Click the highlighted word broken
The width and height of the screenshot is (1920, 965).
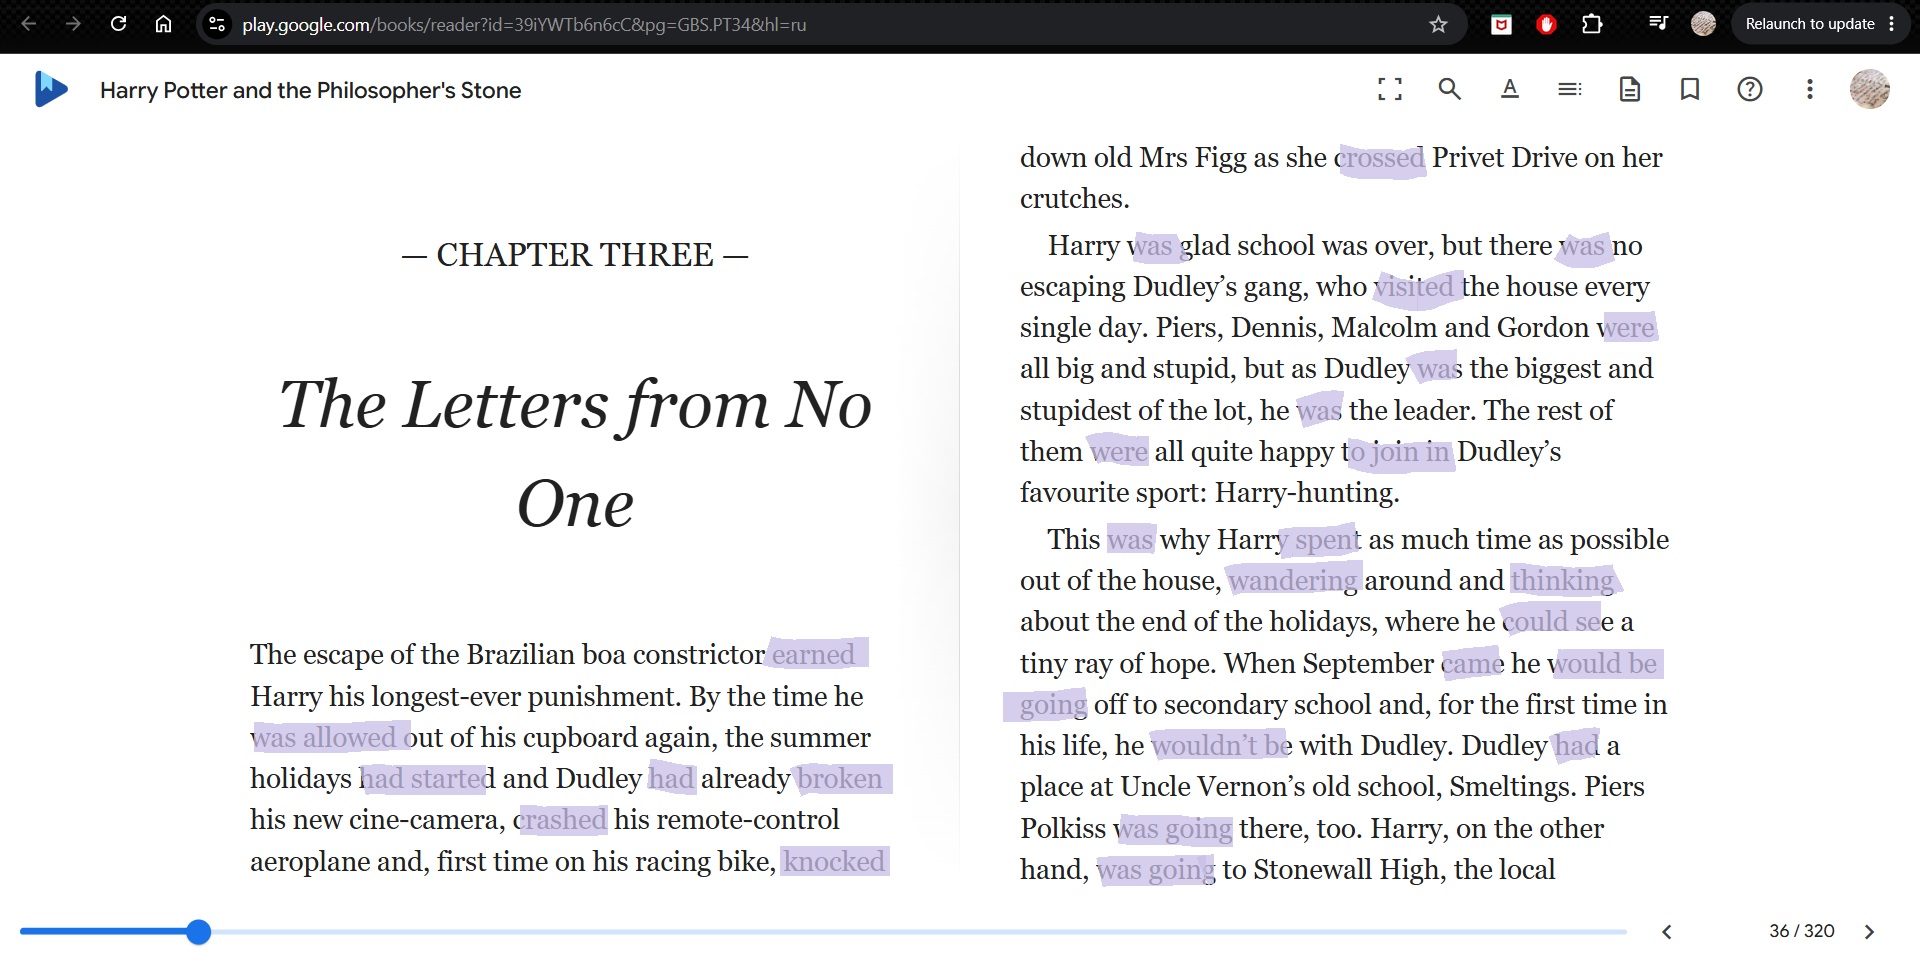(841, 778)
